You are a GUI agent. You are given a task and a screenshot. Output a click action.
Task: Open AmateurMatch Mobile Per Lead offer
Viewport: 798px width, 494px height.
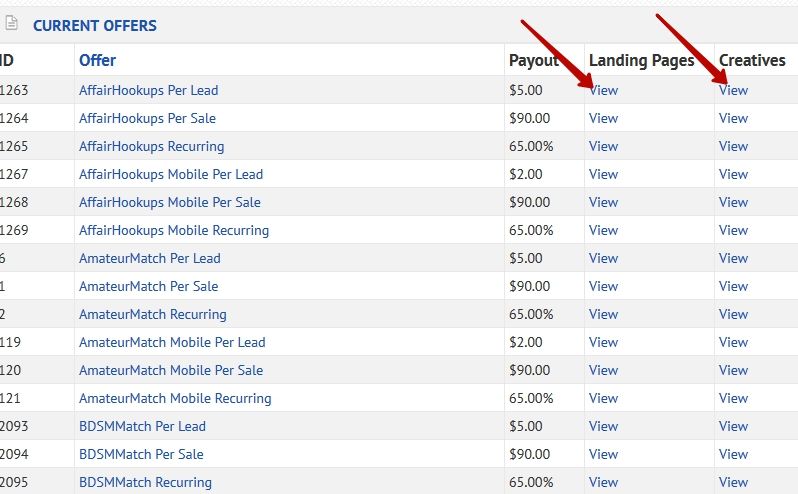click(172, 342)
